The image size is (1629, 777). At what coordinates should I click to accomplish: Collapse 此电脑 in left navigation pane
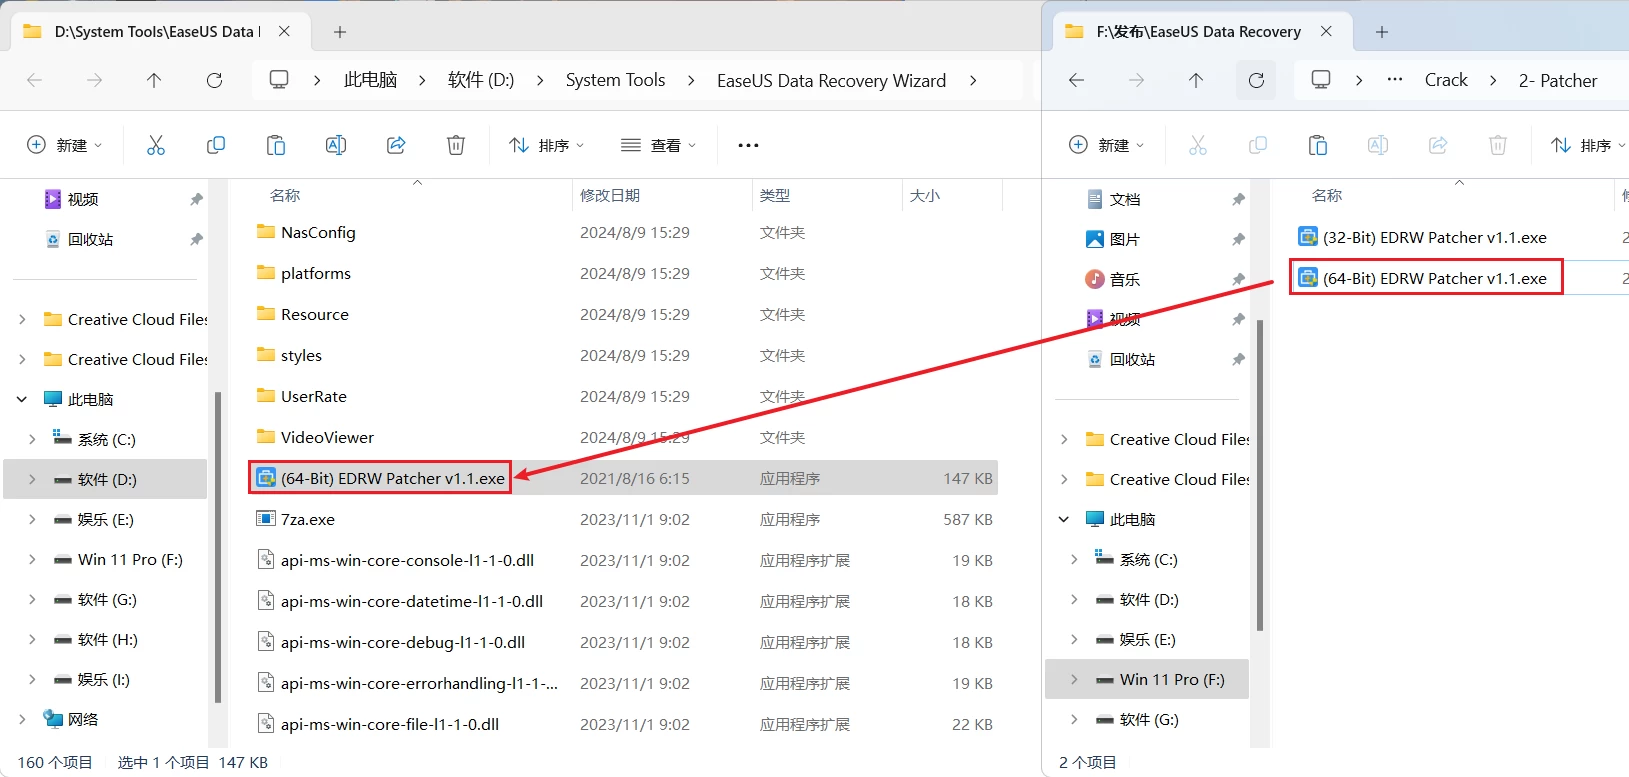(x=22, y=399)
